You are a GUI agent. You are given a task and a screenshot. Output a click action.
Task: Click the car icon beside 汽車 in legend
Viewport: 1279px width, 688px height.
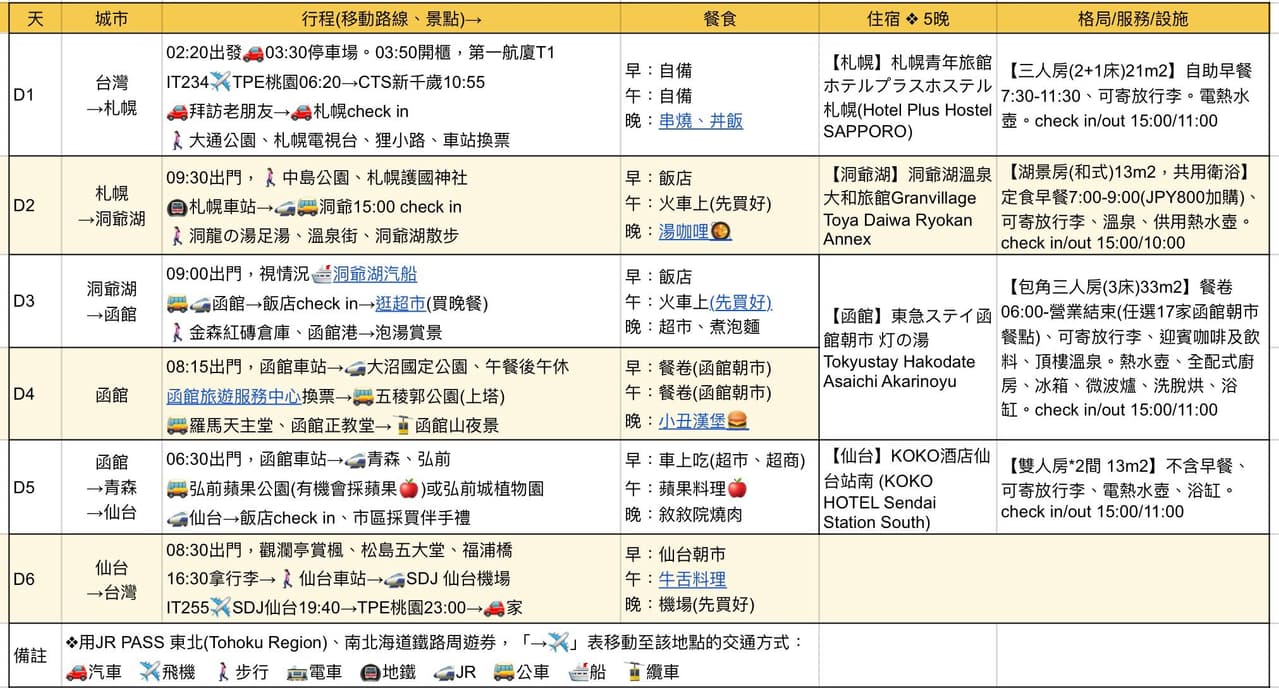[x=76, y=673]
